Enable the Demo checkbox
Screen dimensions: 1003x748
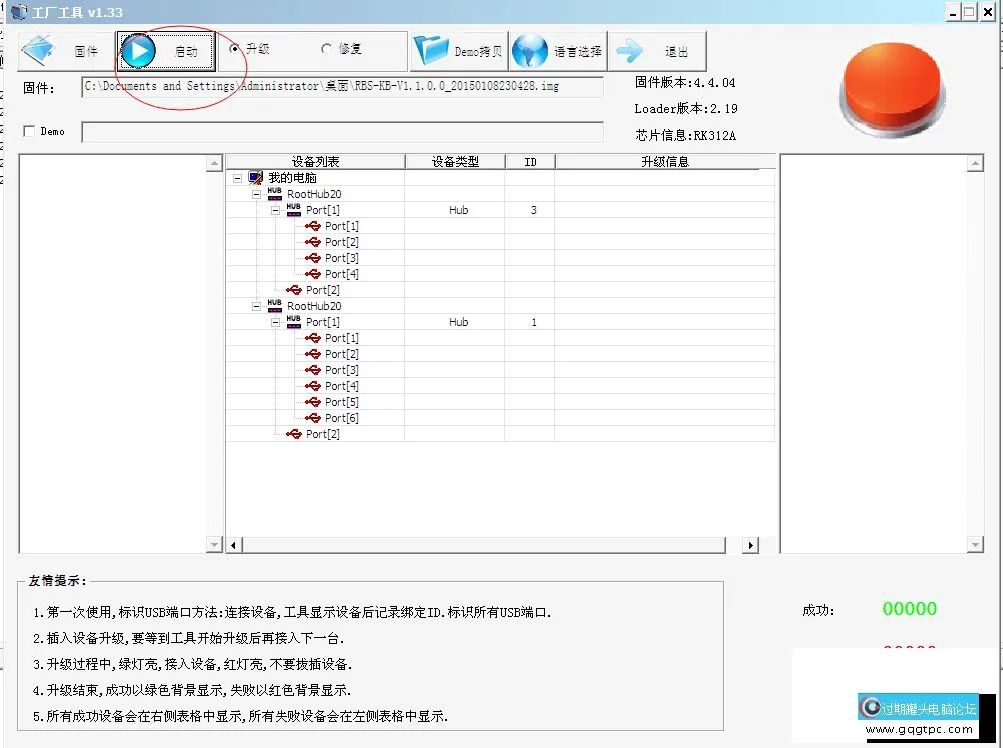tap(29, 130)
